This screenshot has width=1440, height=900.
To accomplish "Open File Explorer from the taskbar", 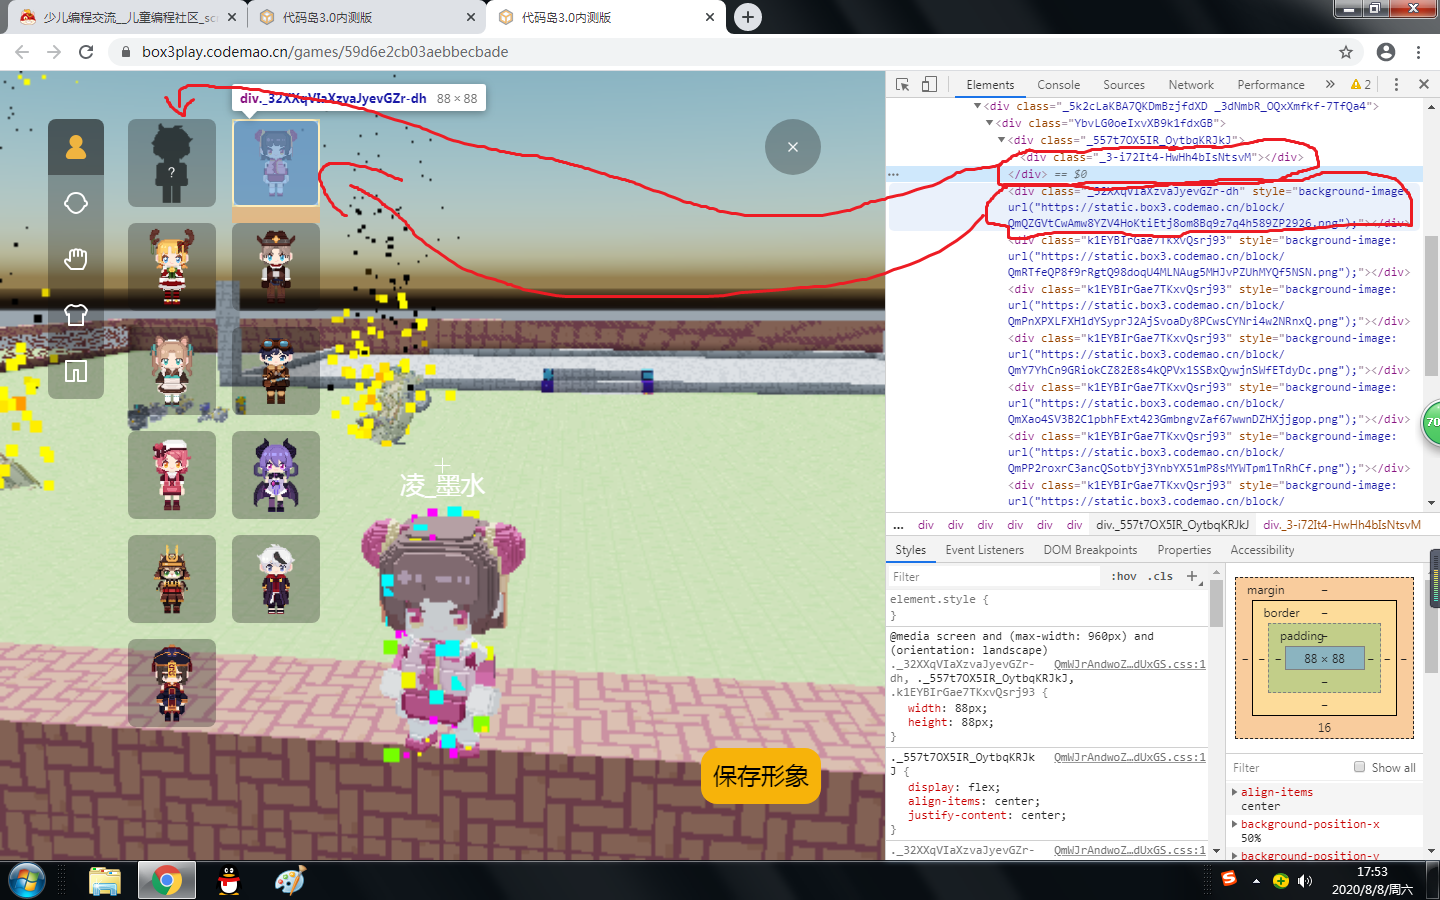I will click(105, 881).
